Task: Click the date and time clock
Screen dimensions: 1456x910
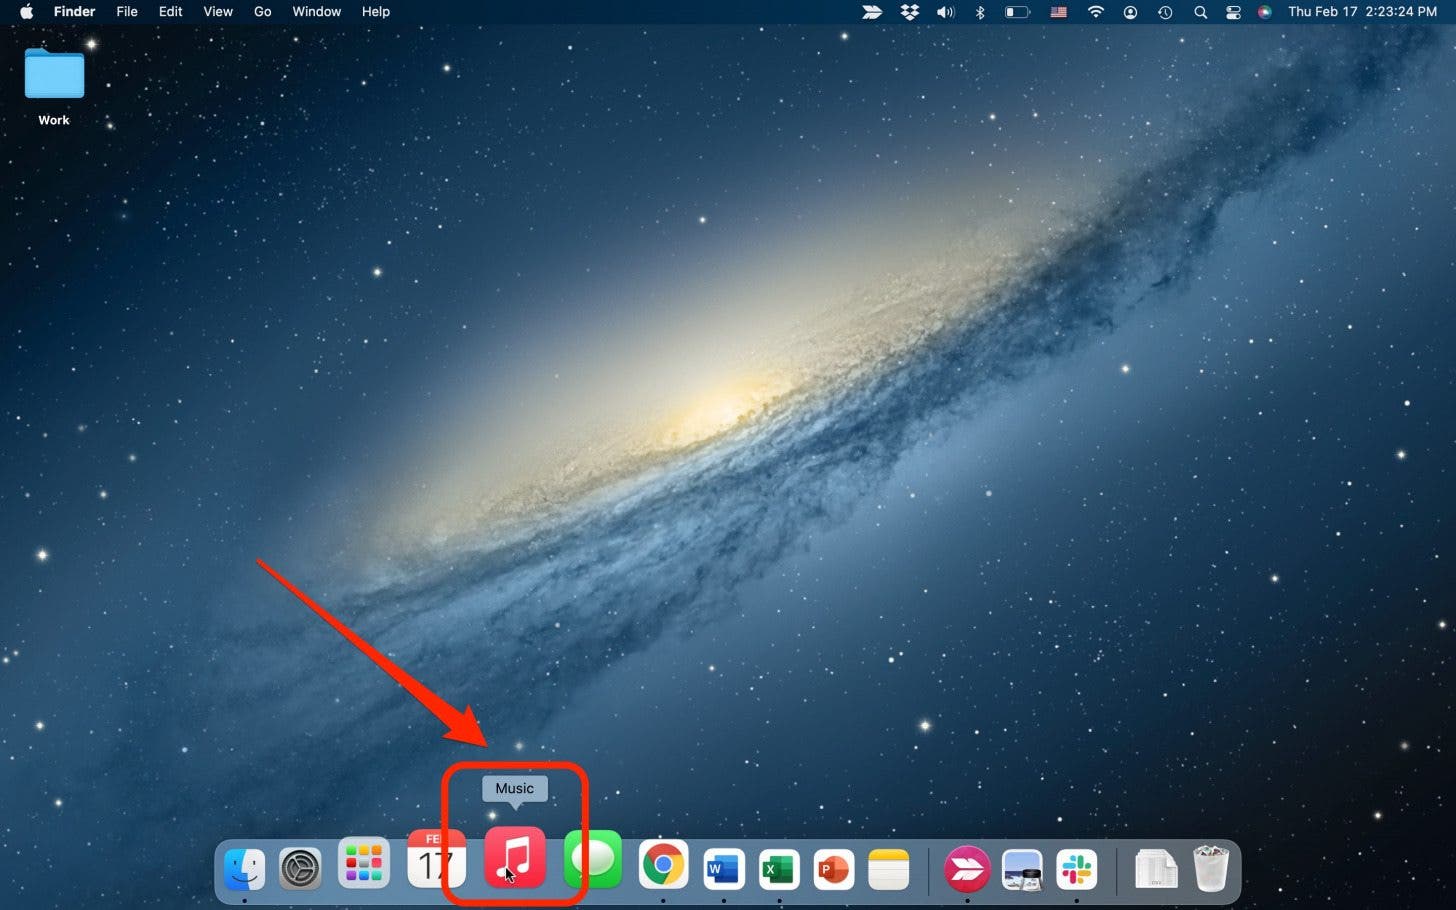Action: coord(1362,12)
